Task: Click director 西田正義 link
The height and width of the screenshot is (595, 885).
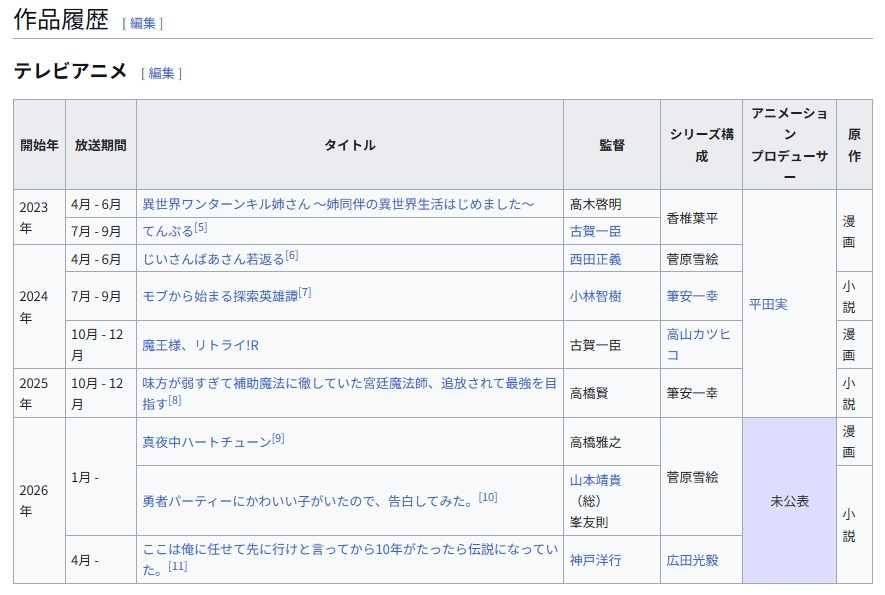Action: click(595, 259)
